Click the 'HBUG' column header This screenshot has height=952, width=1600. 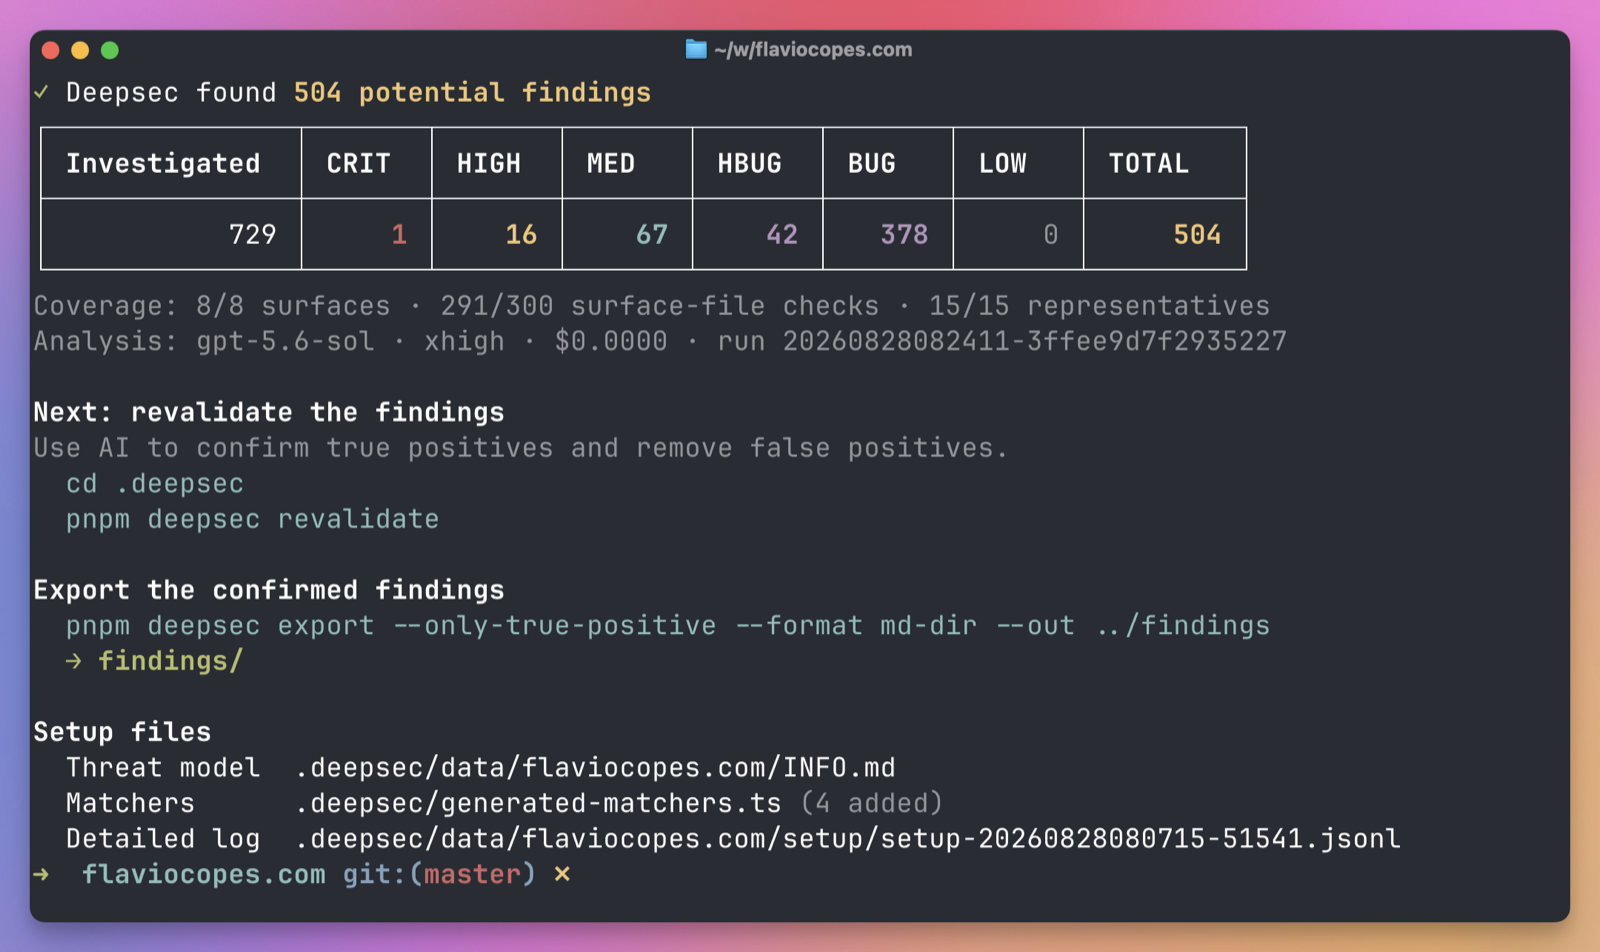[749, 163]
